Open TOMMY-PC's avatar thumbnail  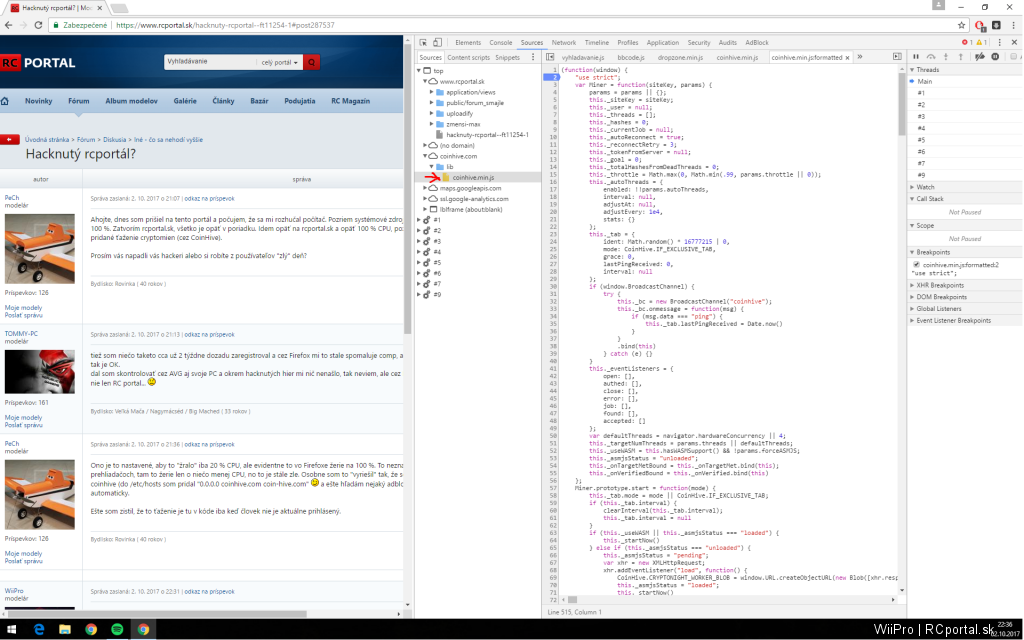pos(40,372)
